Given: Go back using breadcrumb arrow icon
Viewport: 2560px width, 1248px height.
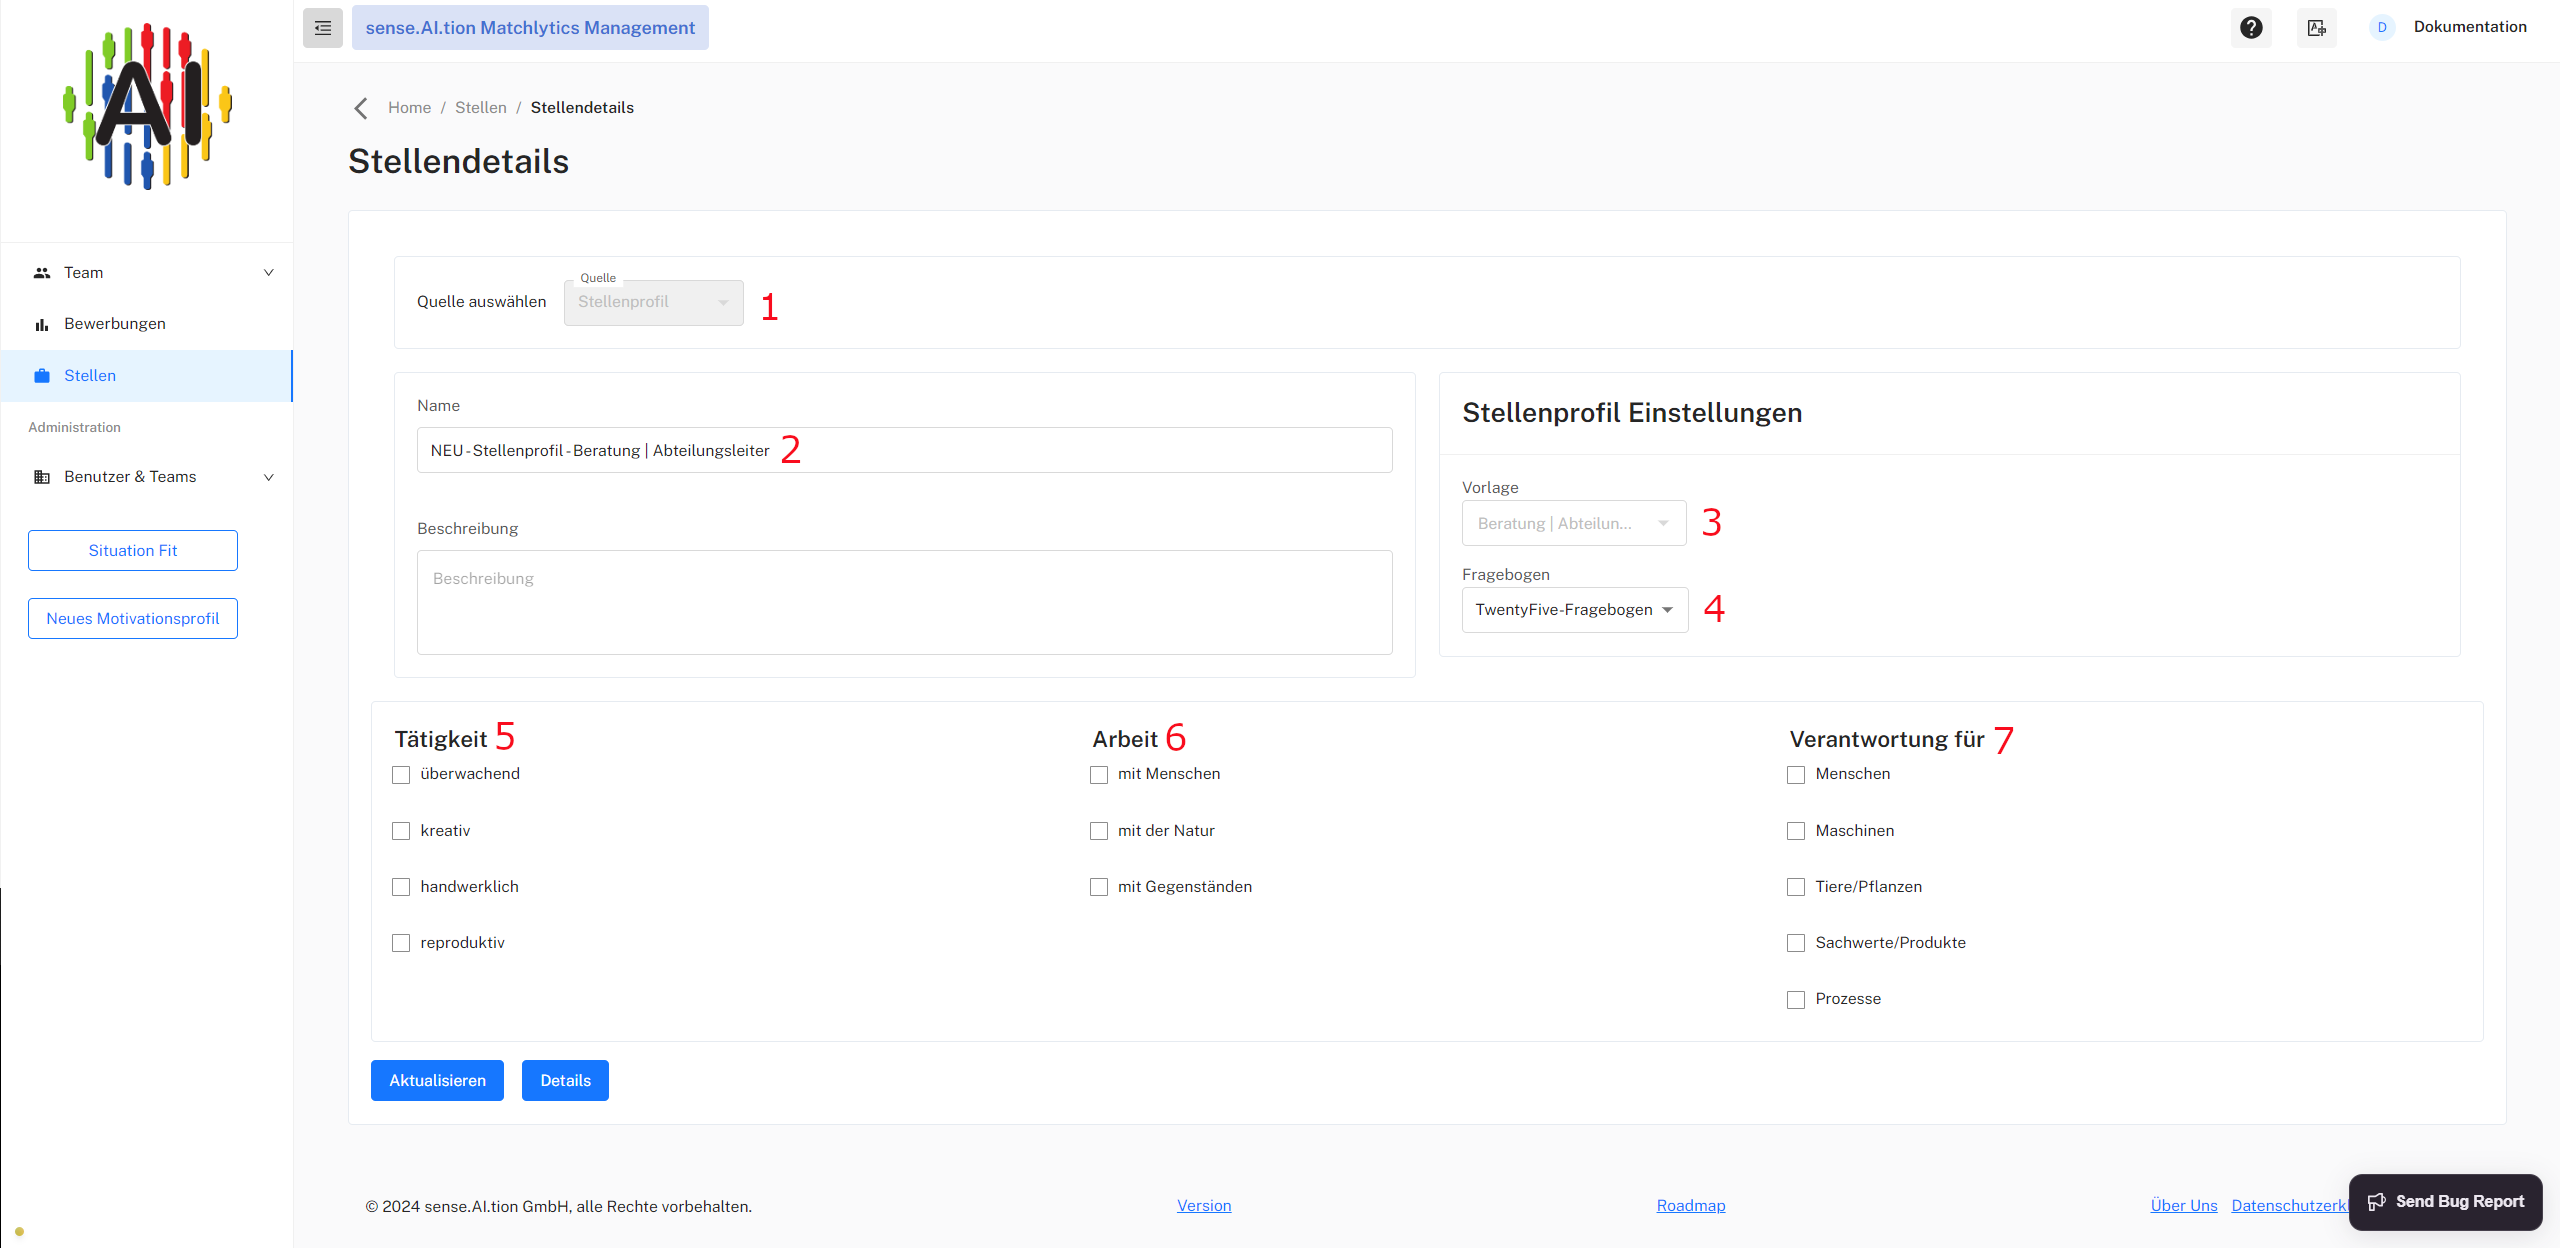Looking at the screenshot, I should [361, 108].
